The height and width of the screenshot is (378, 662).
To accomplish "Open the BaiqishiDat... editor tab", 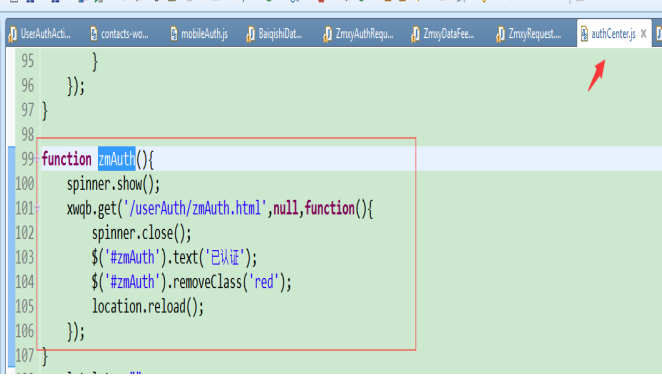I will pos(274,34).
